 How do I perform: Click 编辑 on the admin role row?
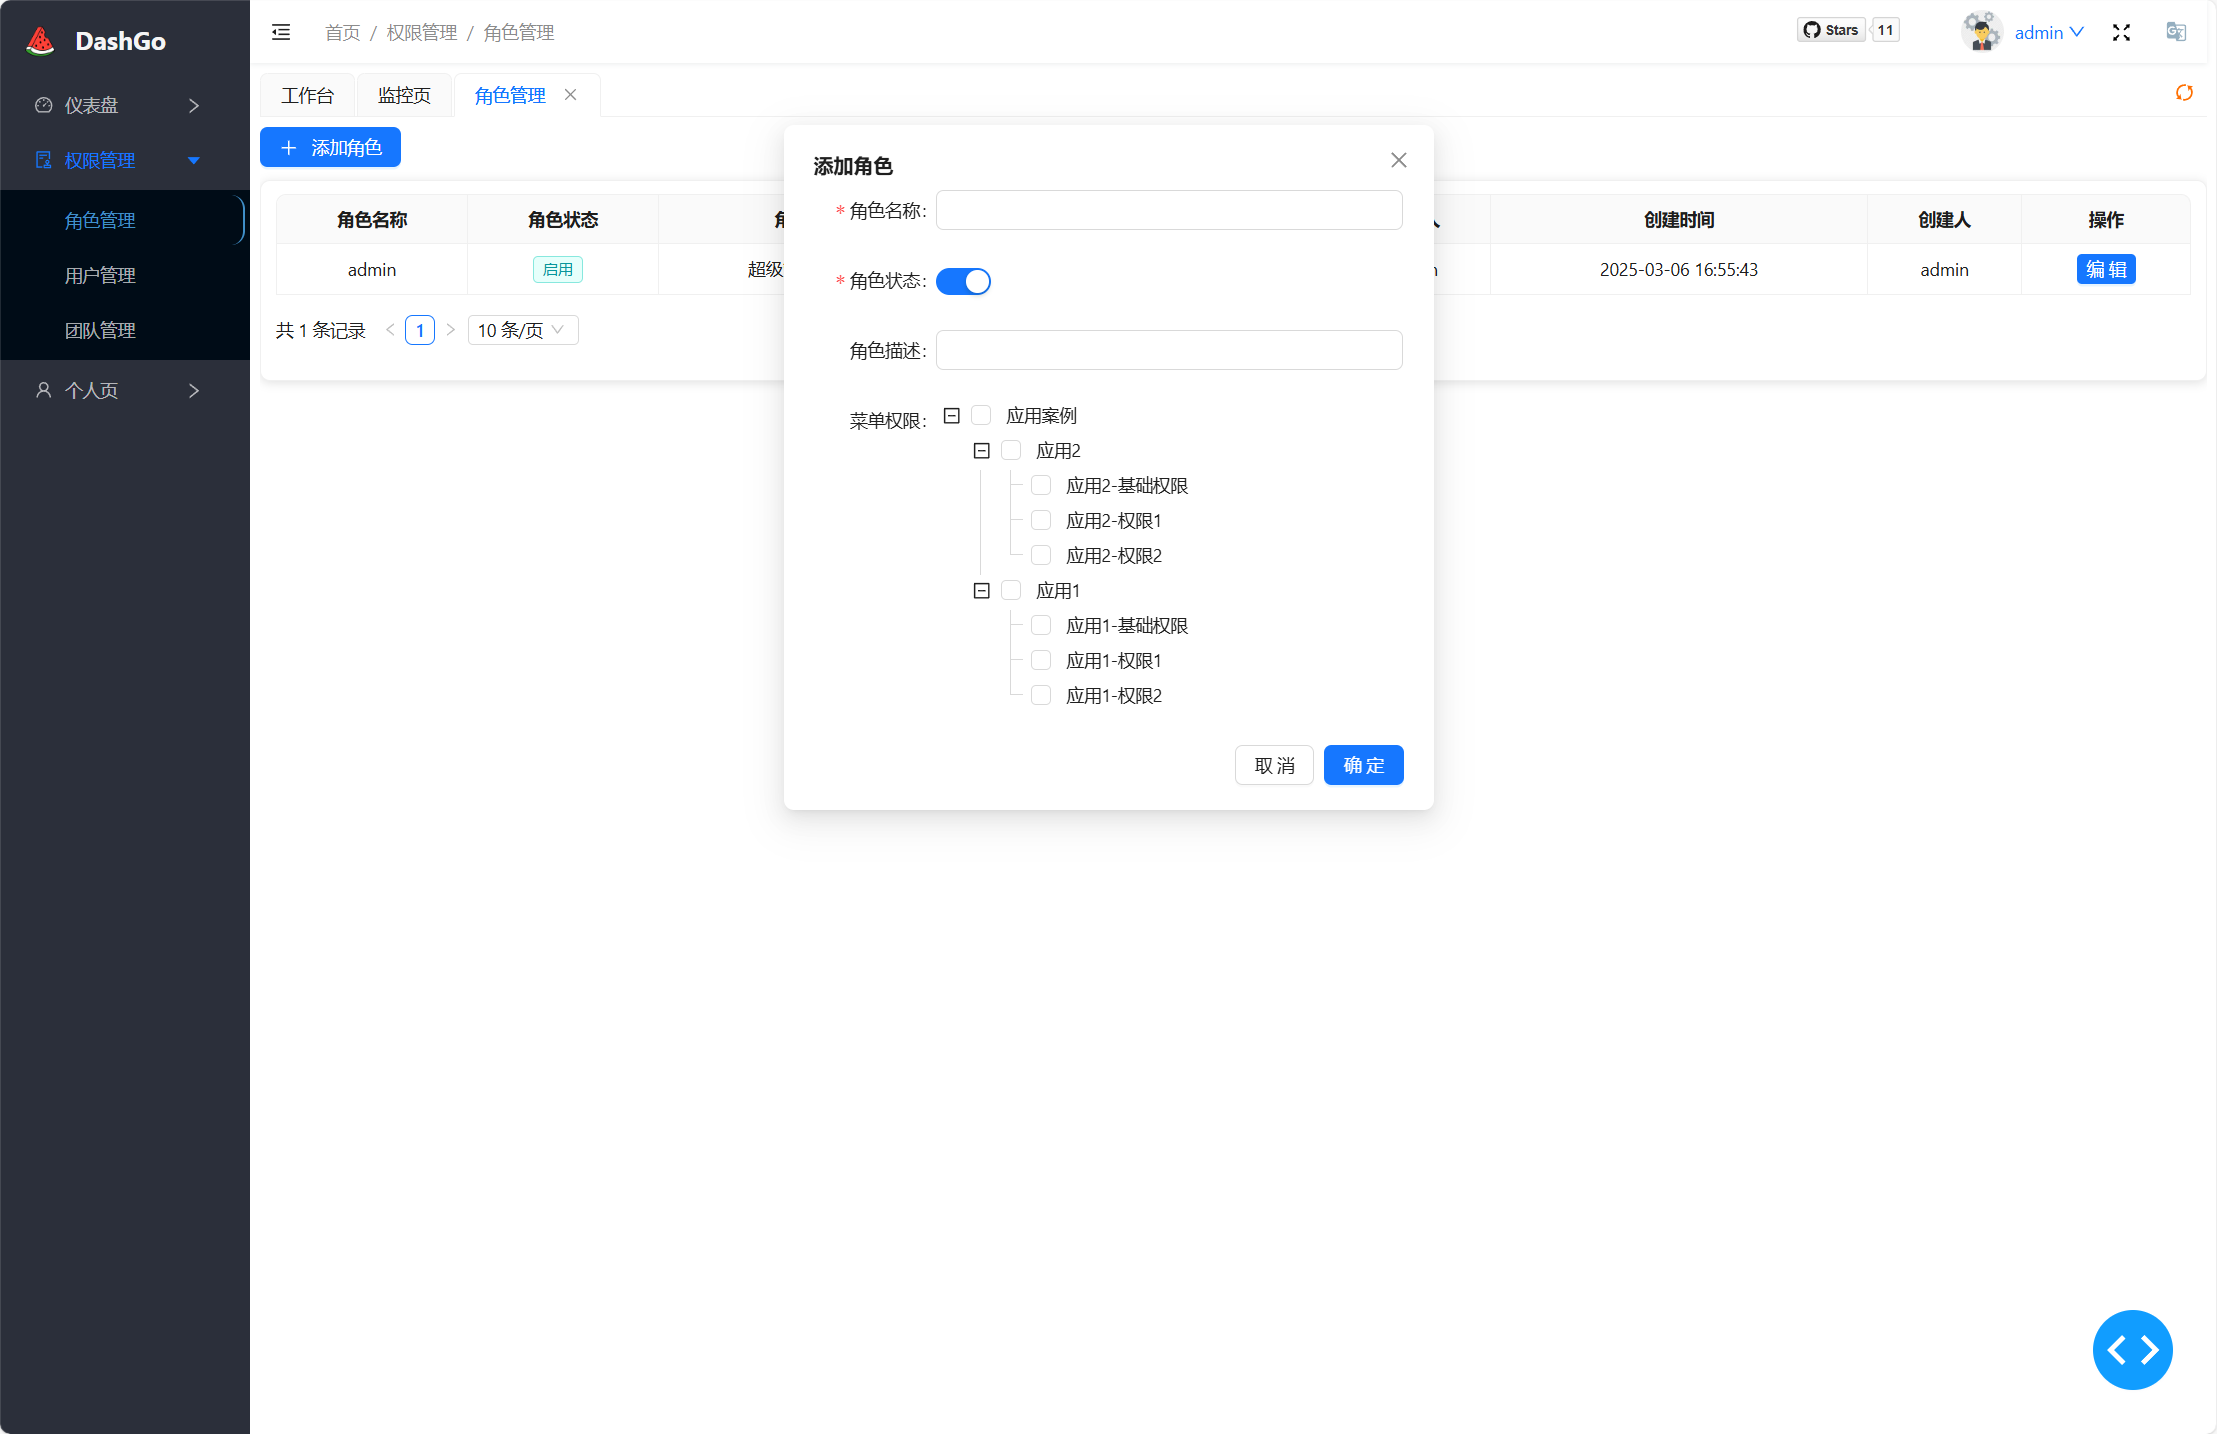pyautogui.click(x=2105, y=269)
